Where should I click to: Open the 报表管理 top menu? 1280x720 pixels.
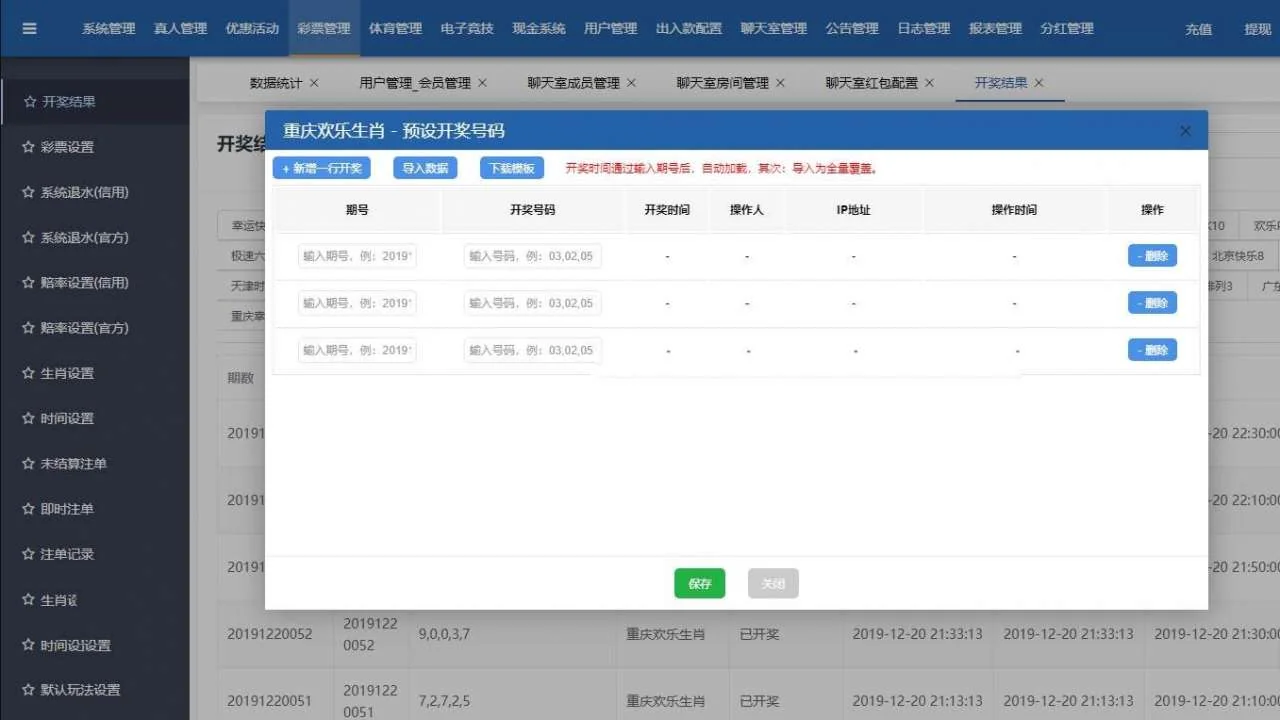click(995, 29)
